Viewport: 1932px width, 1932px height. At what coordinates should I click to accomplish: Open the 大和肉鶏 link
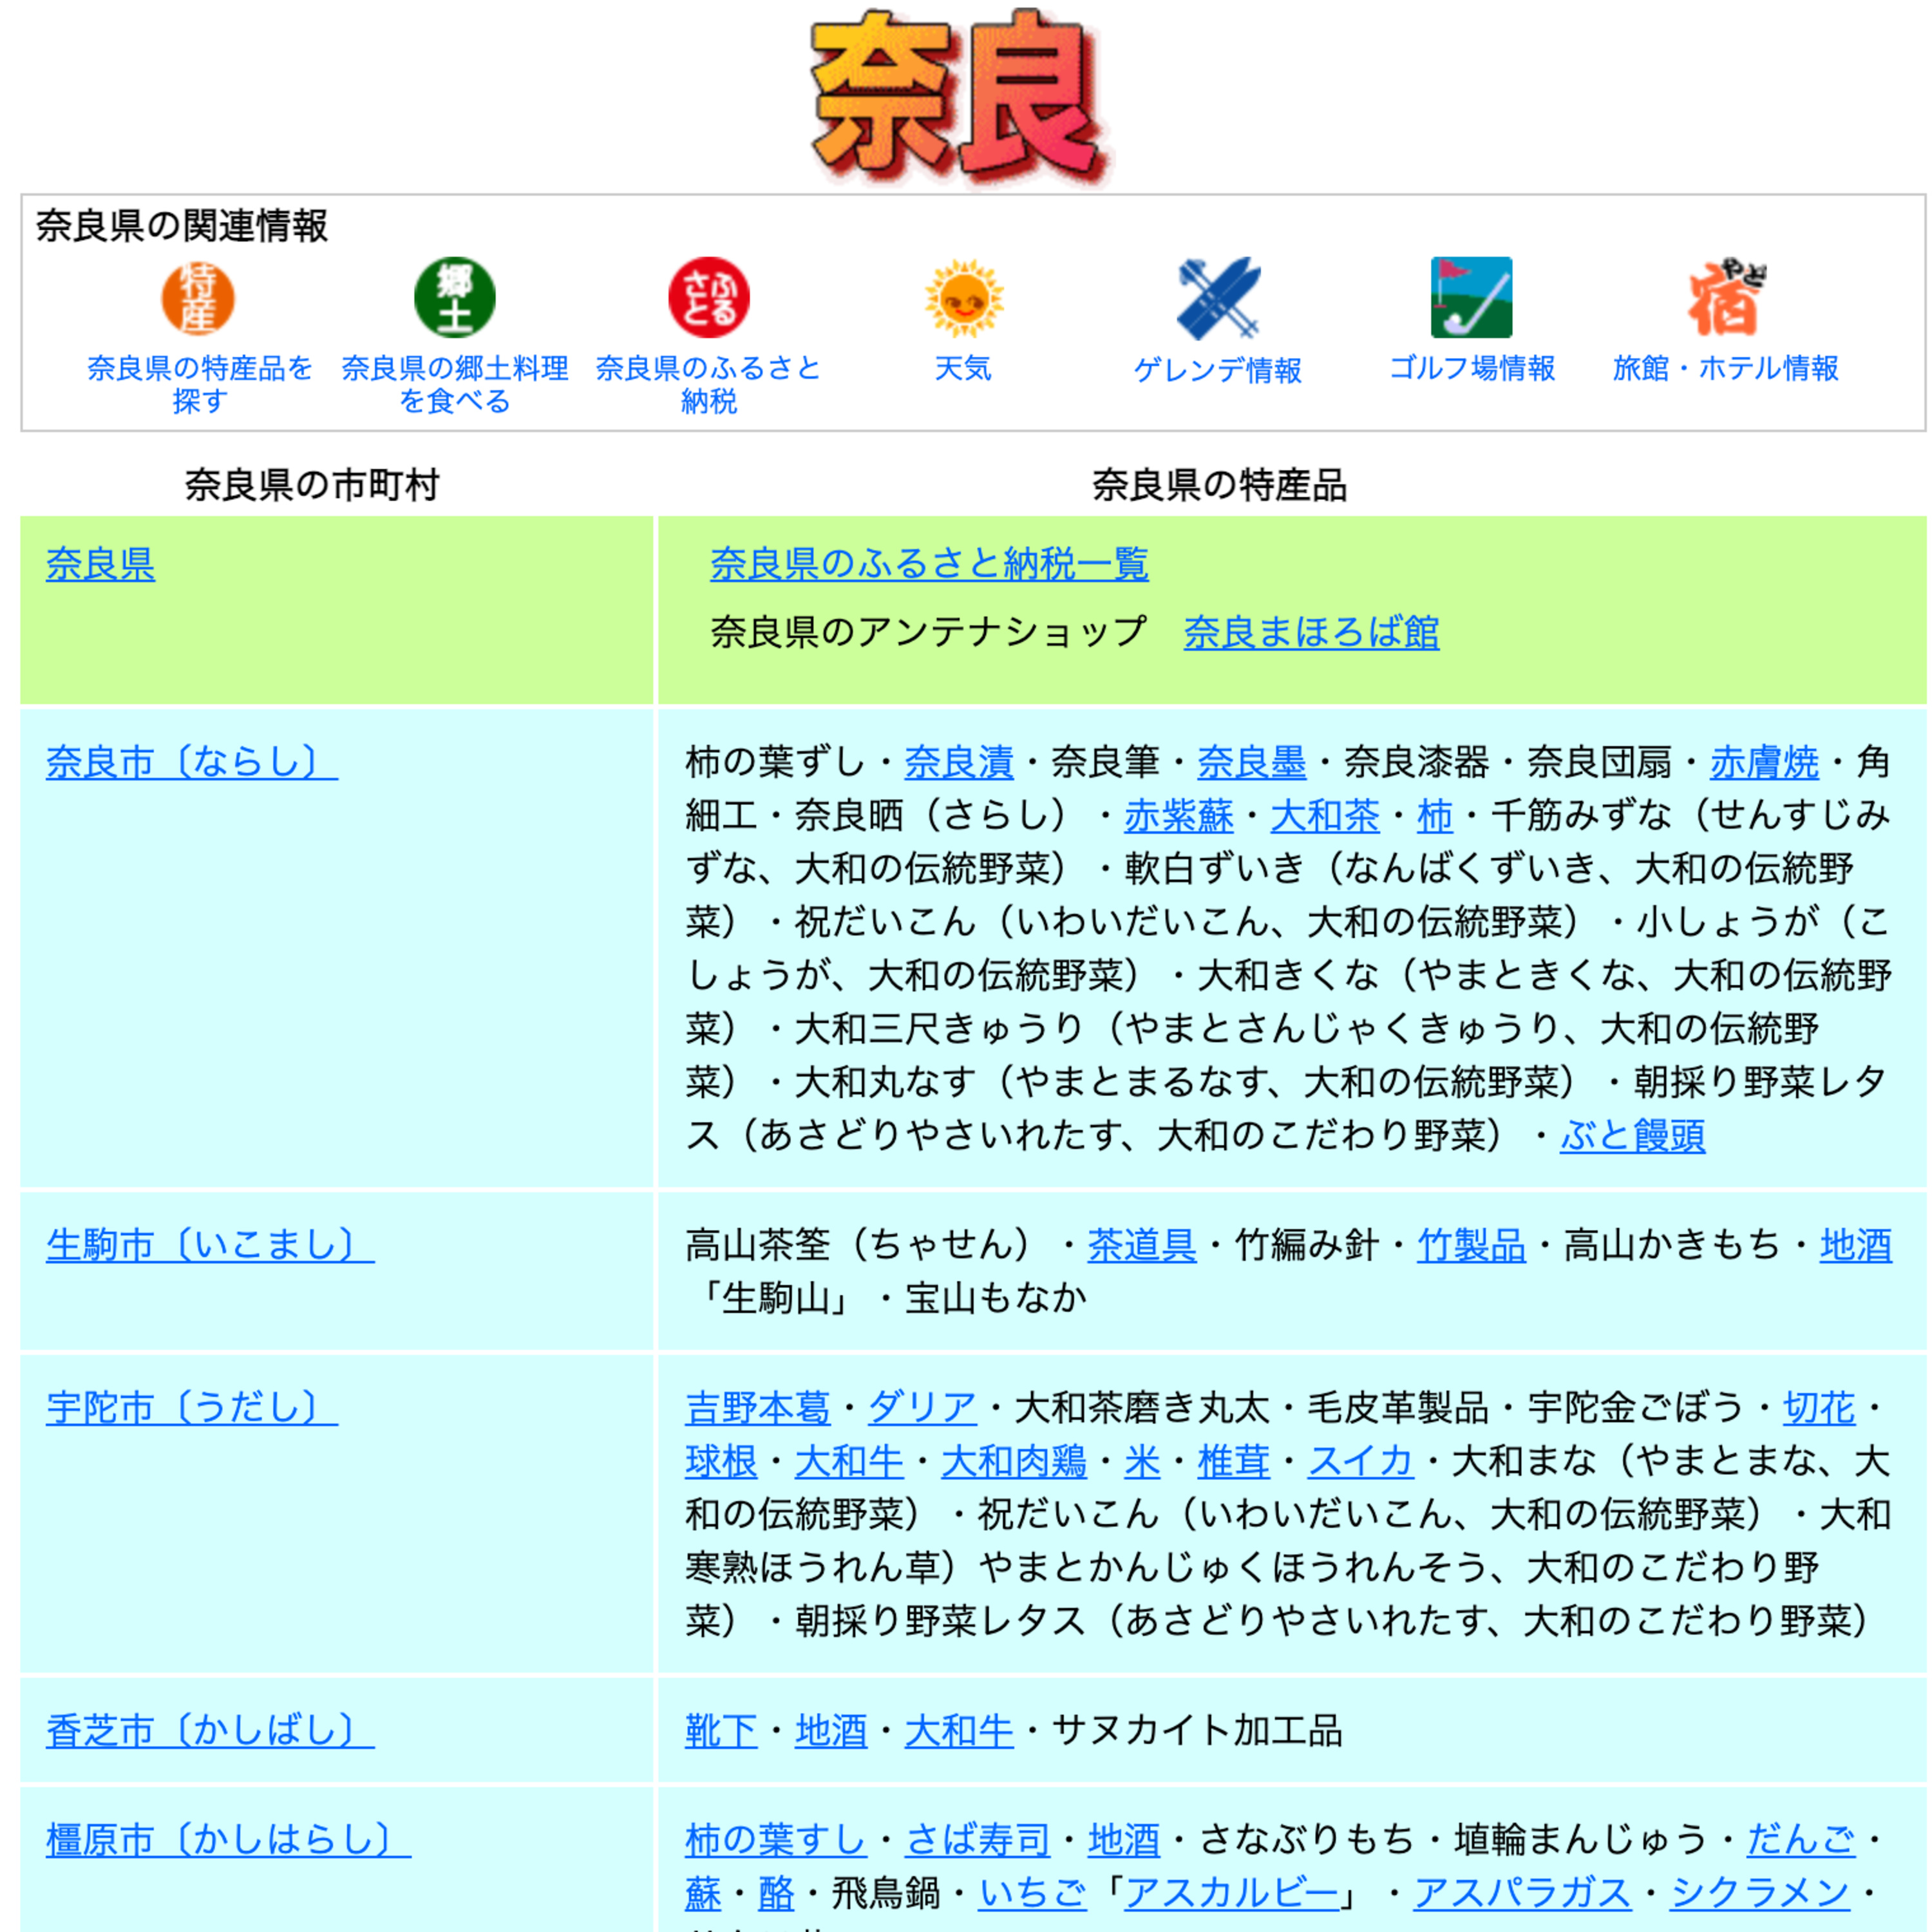pos(1014,1462)
